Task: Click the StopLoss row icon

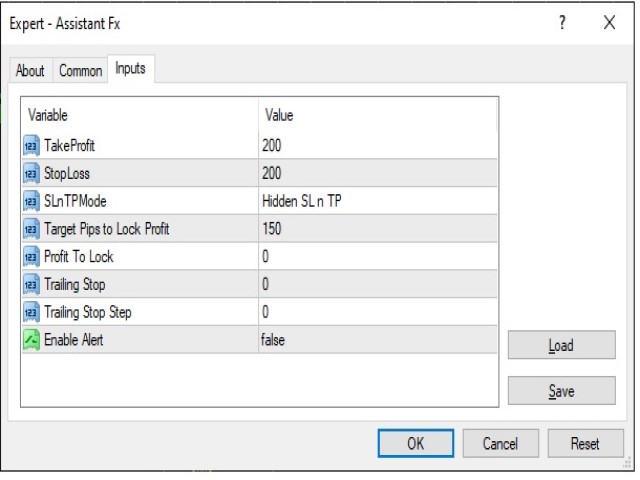Action: [x=31, y=173]
